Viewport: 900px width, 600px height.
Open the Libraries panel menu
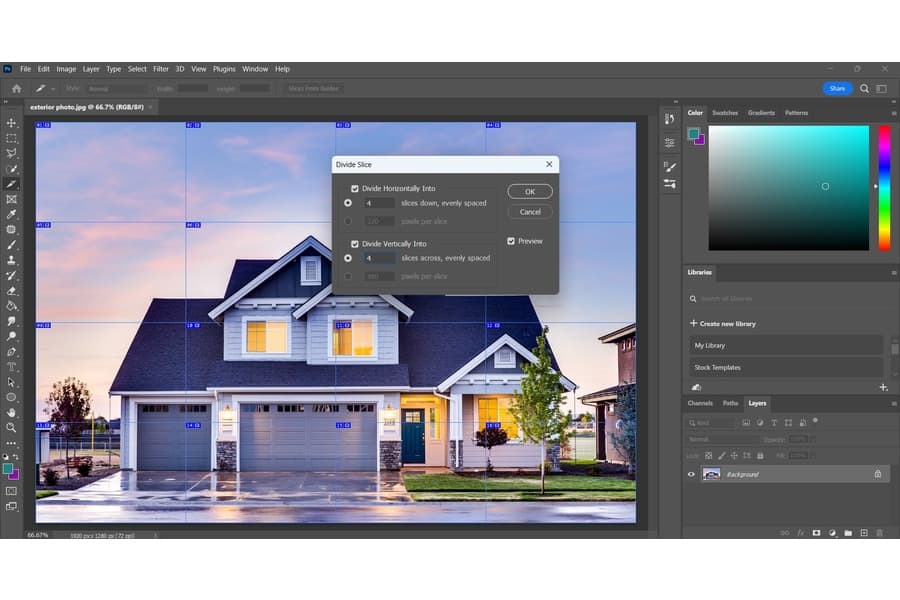[894, 273]
